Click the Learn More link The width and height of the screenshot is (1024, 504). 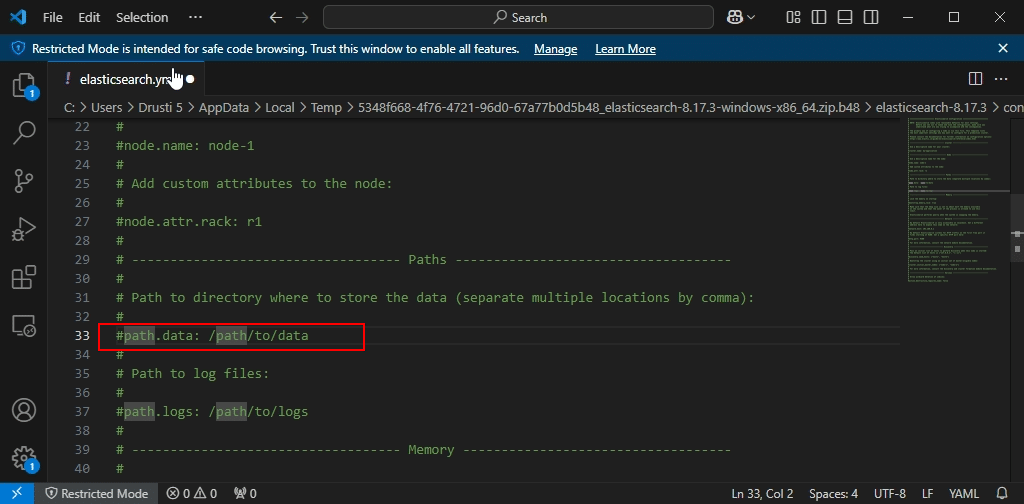625,49
